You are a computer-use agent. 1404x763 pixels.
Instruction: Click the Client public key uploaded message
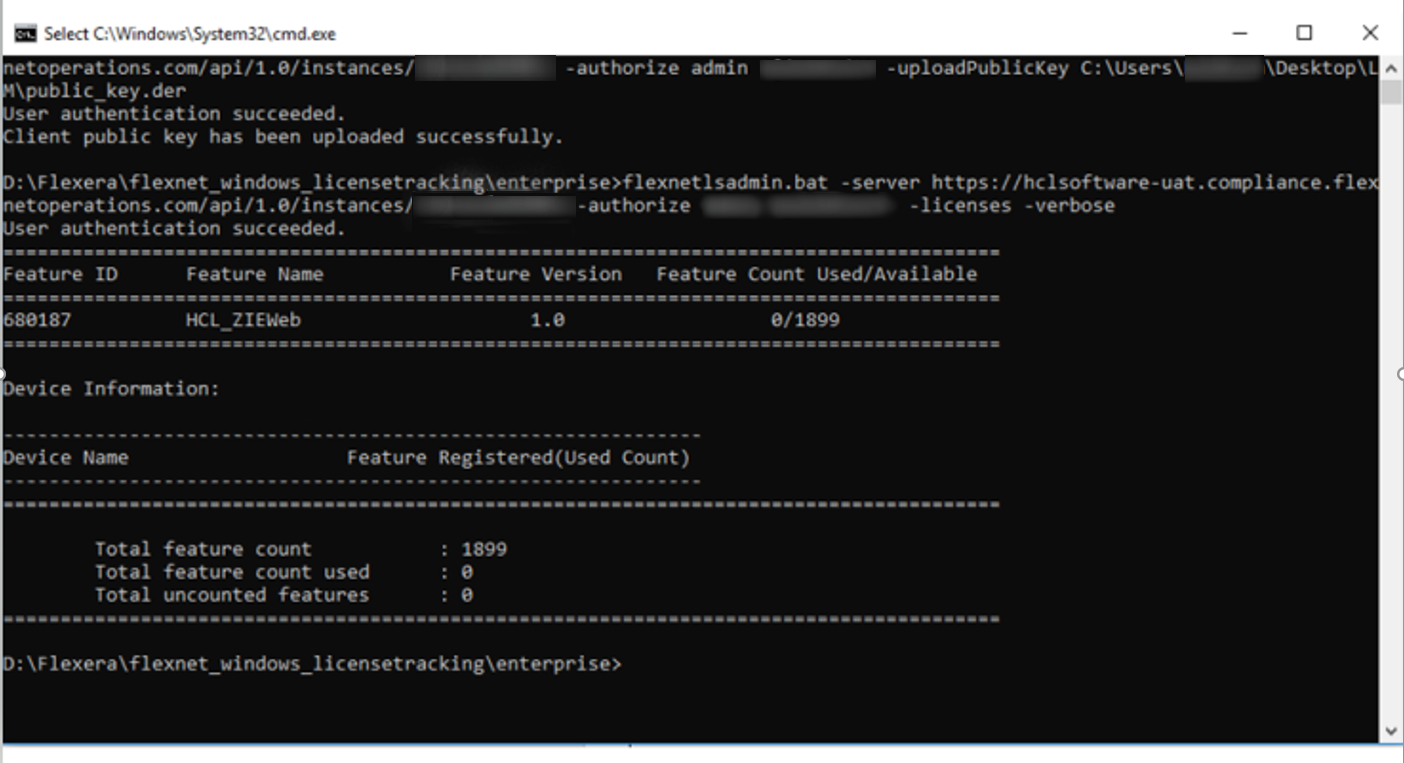pyautogui.click(x=283, y=137)
